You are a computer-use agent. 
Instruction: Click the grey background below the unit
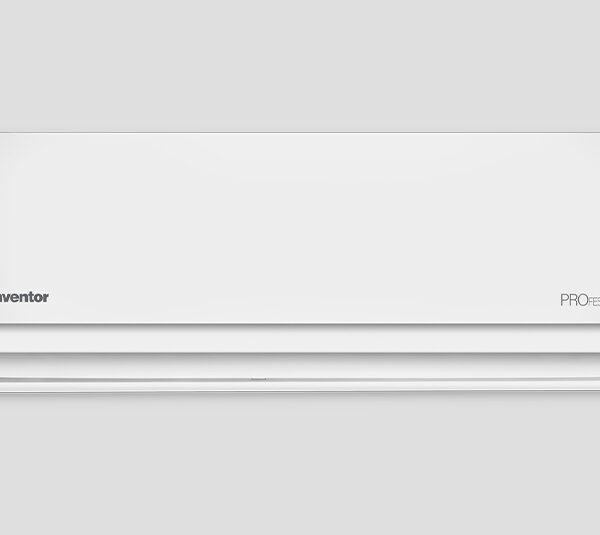(x=300, y=464)
